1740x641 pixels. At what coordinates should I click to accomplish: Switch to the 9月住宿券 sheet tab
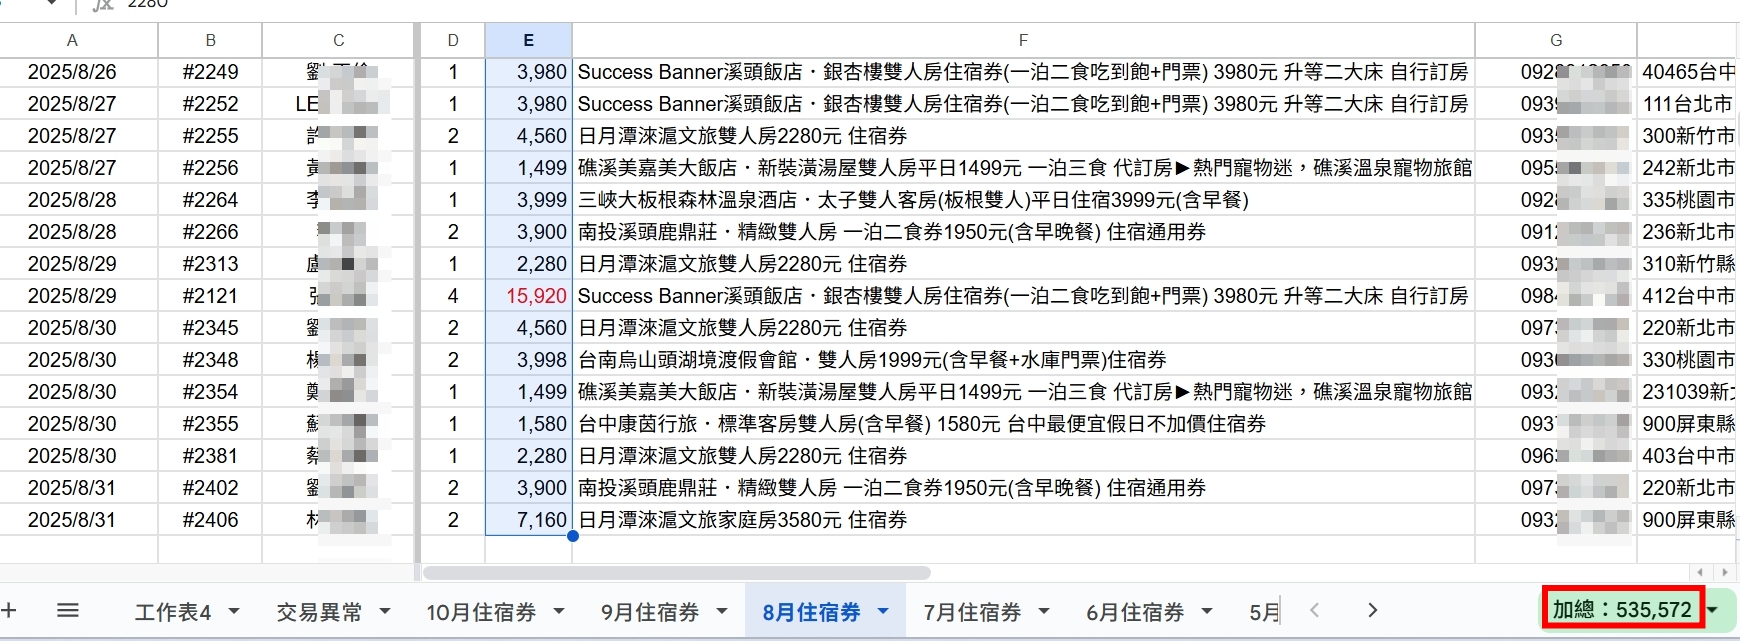[x=649, y=612]
